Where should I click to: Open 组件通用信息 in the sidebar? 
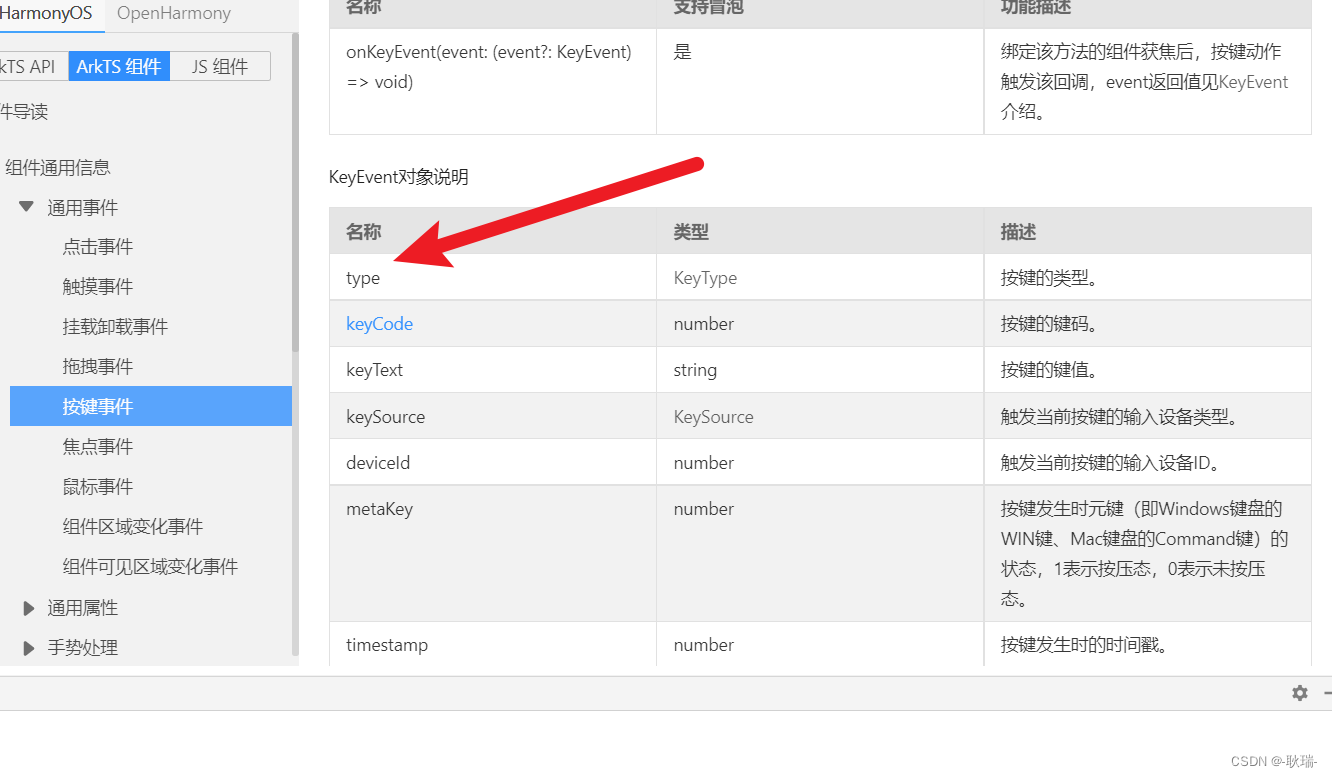tap(58, 168)
